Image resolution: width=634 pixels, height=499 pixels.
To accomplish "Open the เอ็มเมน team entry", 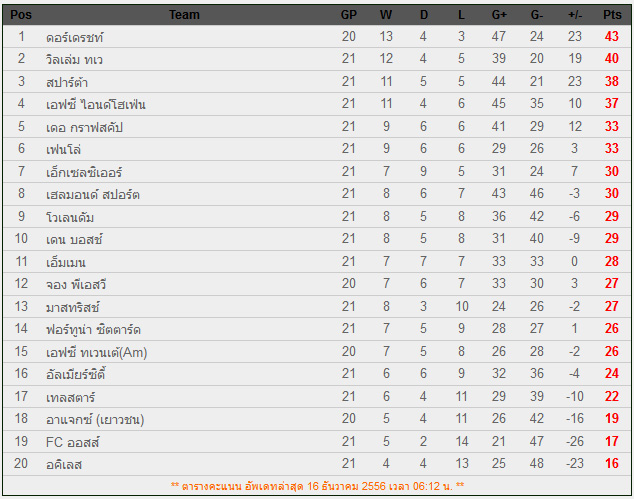I will point(67,261).
